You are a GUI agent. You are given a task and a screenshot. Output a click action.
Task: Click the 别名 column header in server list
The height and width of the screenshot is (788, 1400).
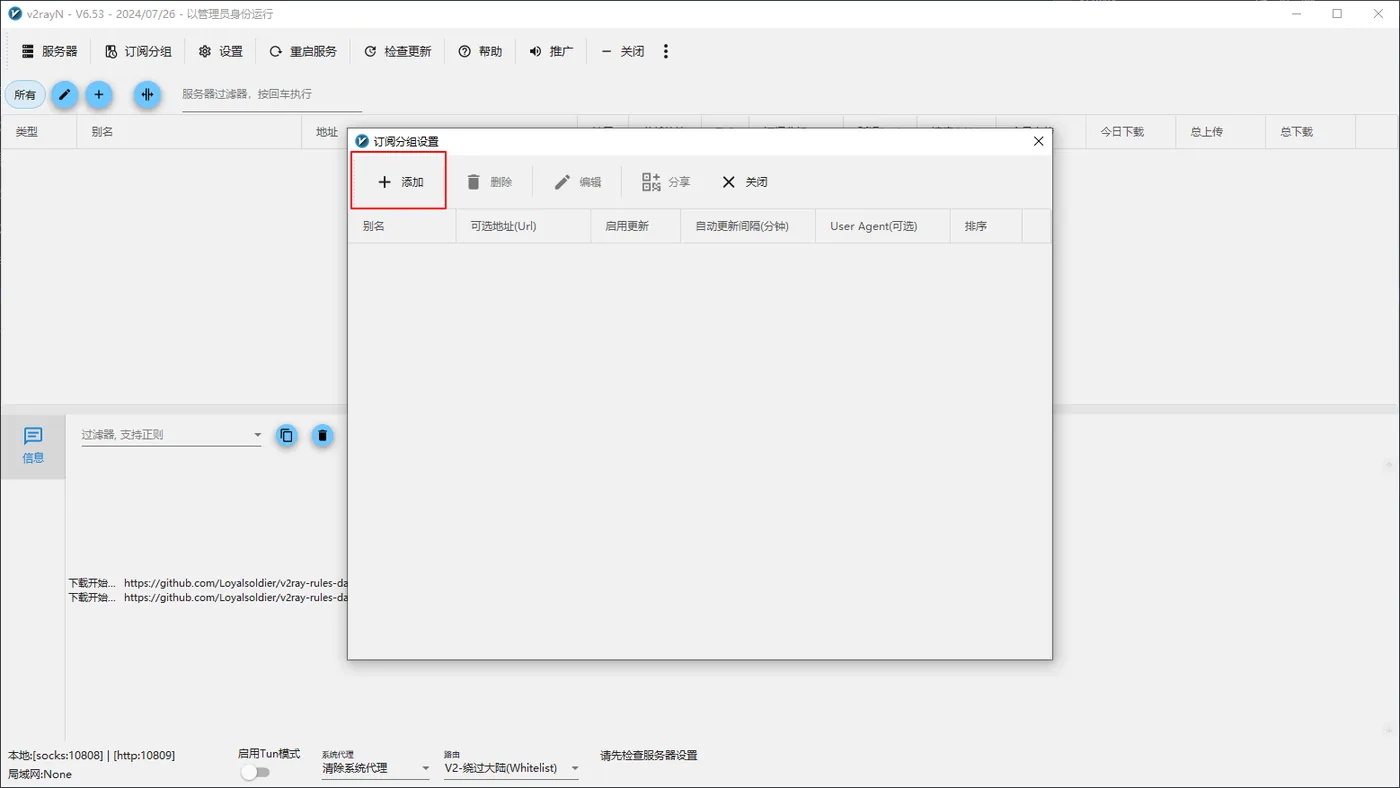pyautogui.click(x=189, y=132)
